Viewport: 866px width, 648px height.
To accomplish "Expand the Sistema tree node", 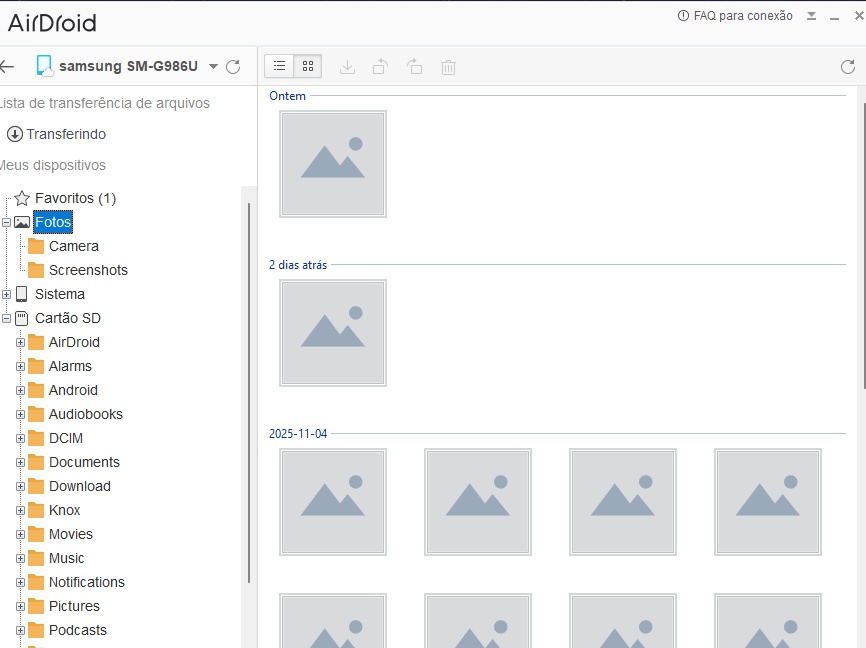I will (x=7, y=294).
